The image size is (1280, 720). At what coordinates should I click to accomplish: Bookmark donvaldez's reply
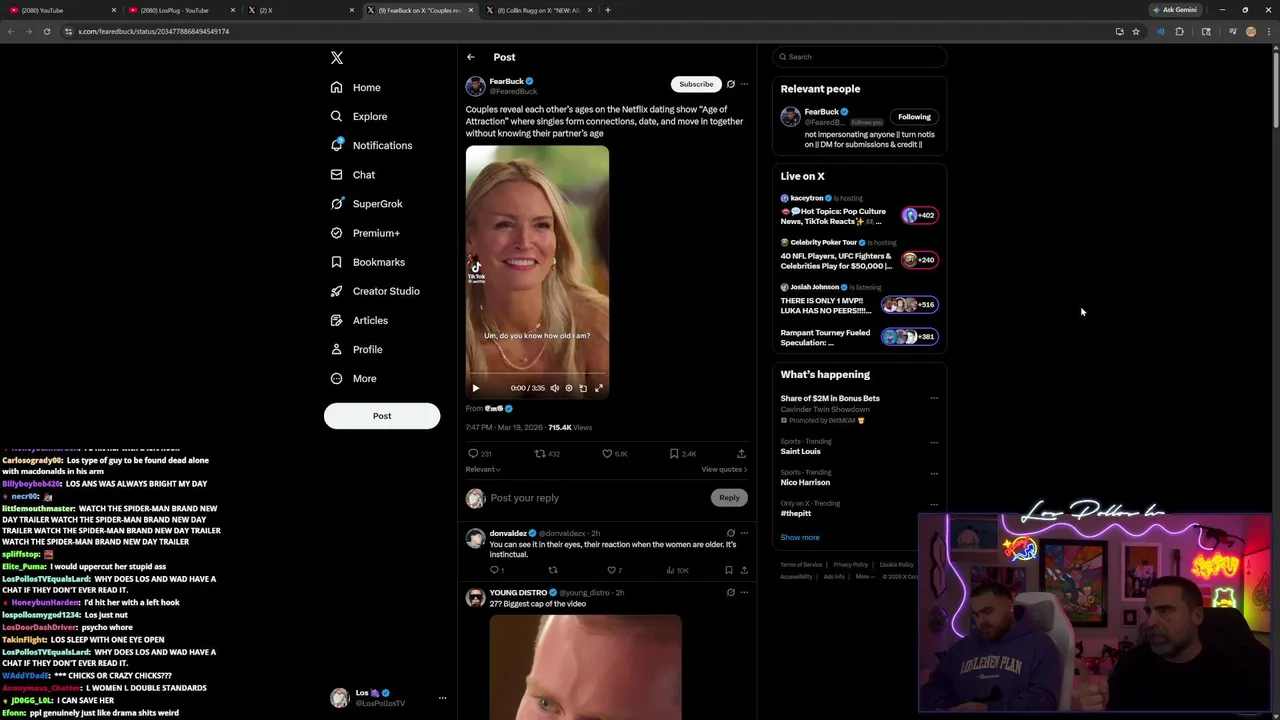point(728,570)
